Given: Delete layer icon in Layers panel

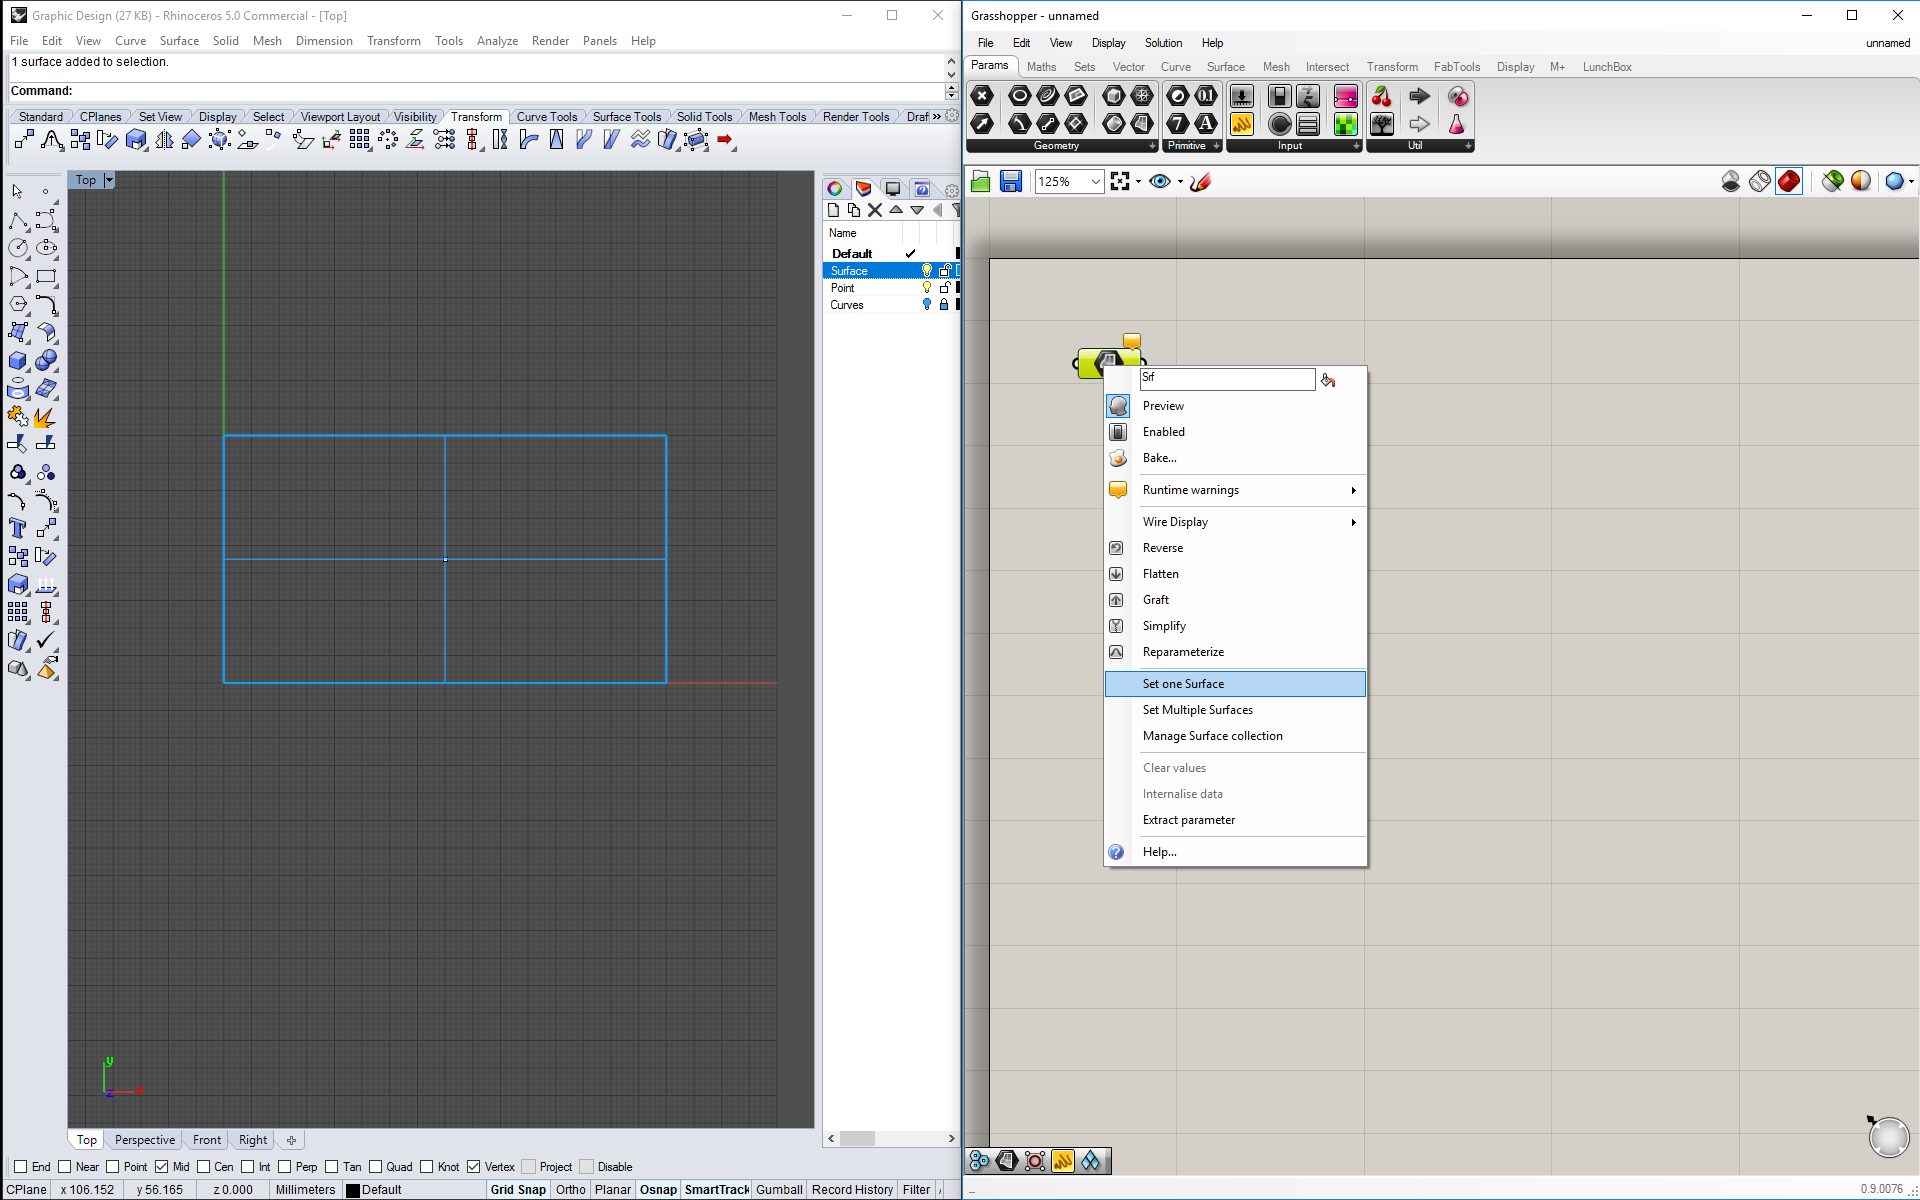Looking at the screenshot, I should tap(875, 210).
